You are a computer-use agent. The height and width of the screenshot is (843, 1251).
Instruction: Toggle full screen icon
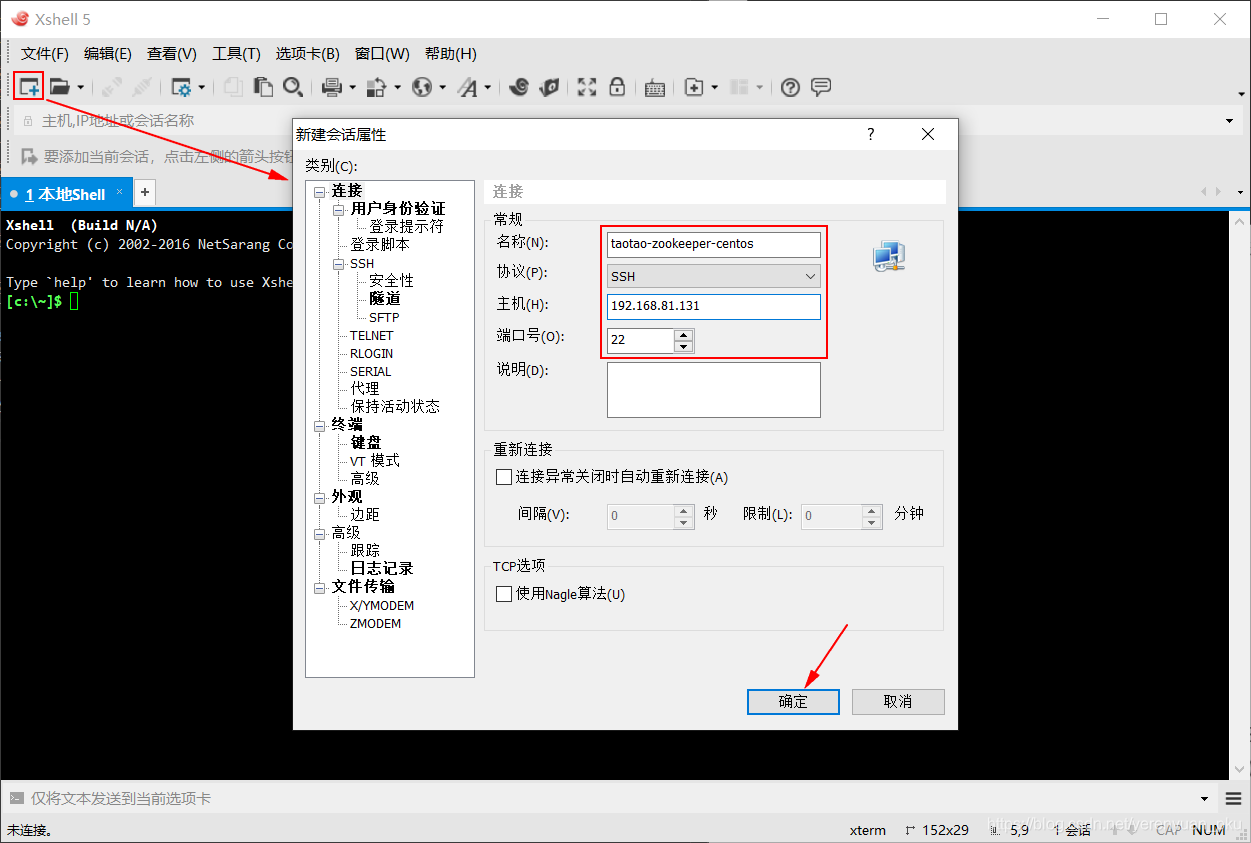pos(587,87)
